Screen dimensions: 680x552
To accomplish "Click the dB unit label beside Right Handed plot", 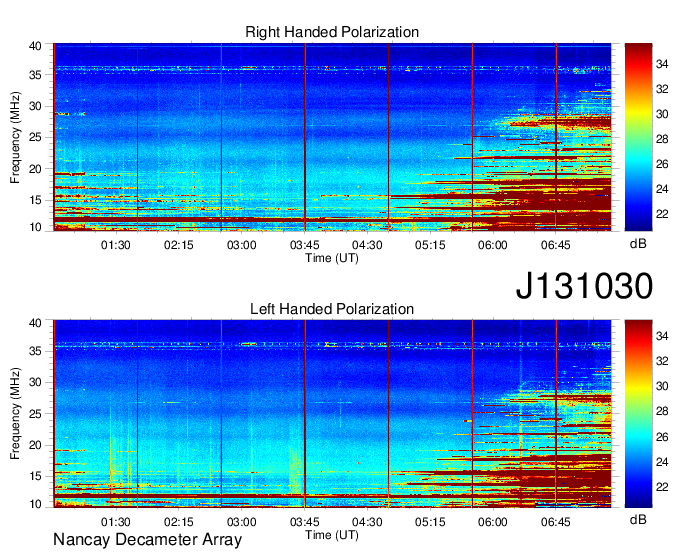I will [638, 244].
